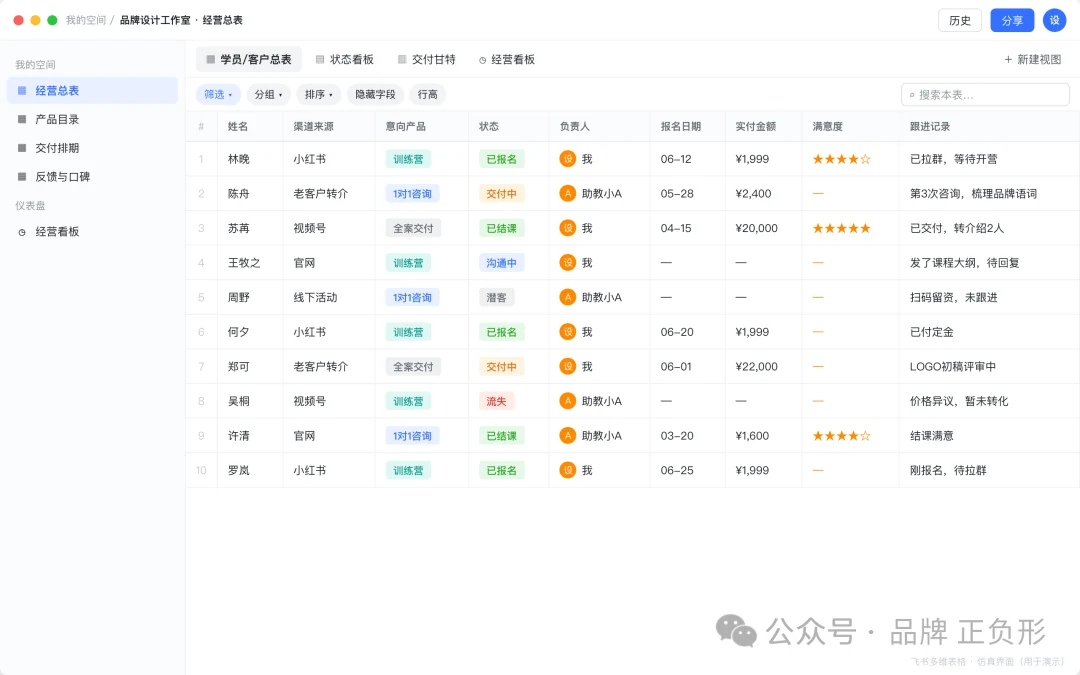Click 新建视图 to add a view
The image size is (1080, 675).
click(1032, 59)
